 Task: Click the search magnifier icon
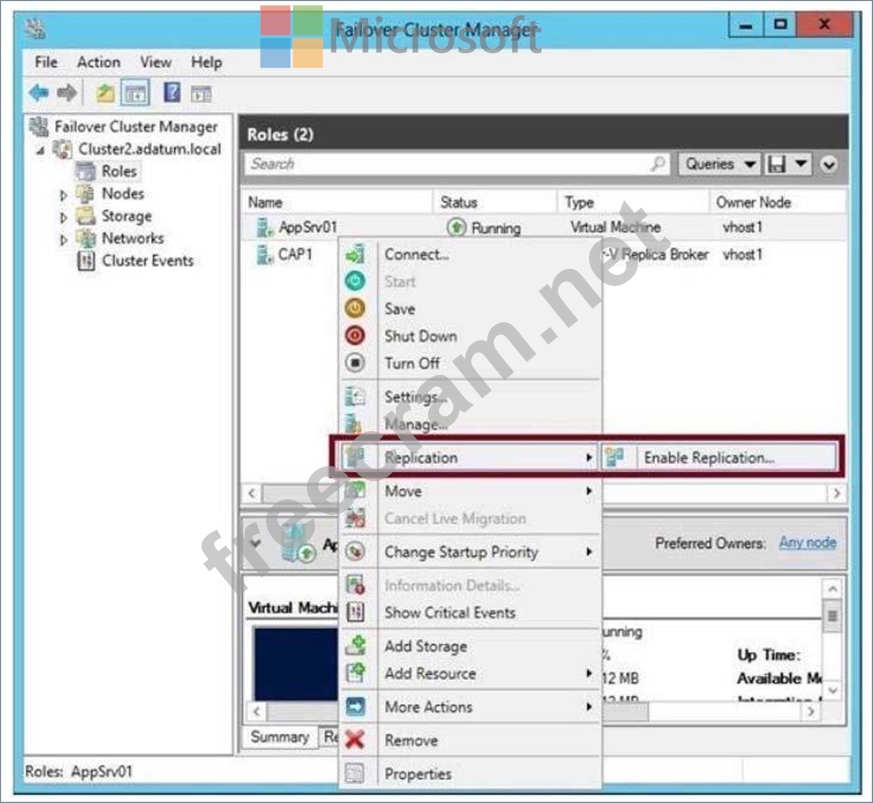click(658, 164)
